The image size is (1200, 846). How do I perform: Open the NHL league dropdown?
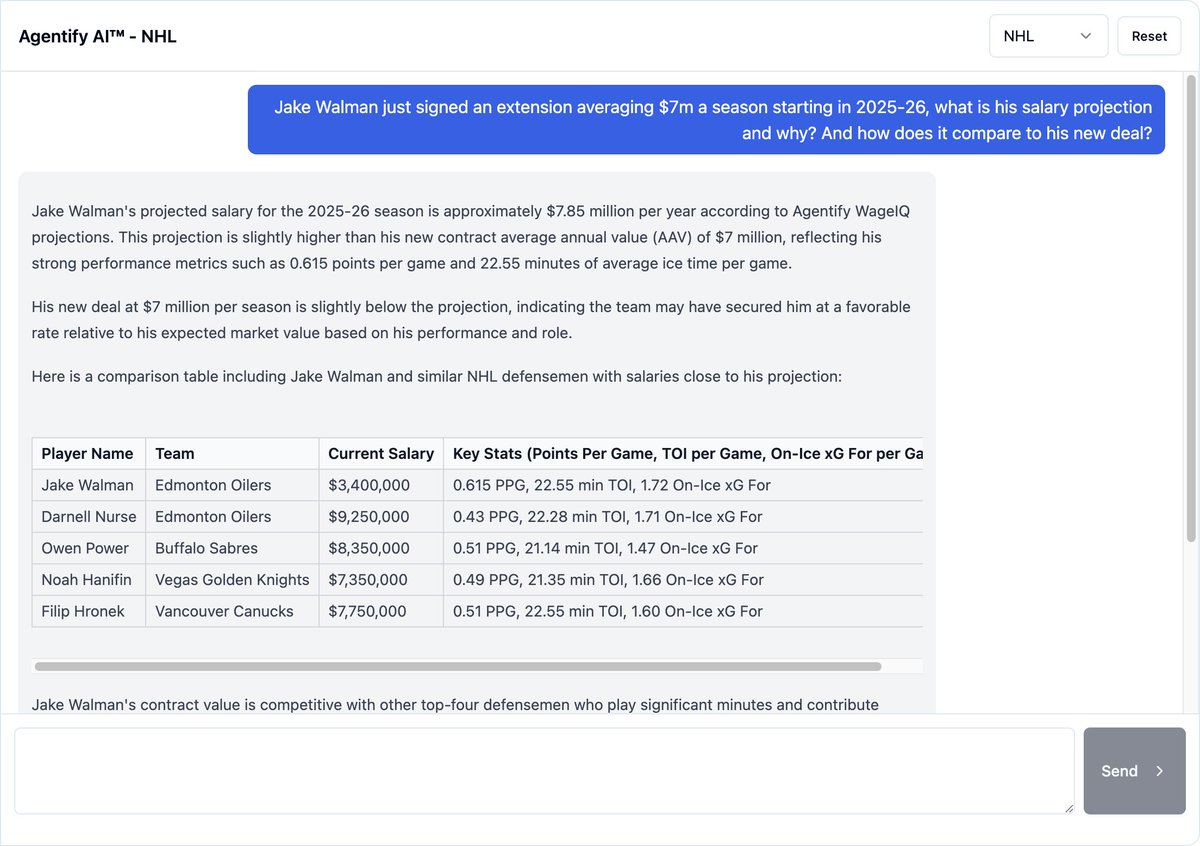[1048, 36]
